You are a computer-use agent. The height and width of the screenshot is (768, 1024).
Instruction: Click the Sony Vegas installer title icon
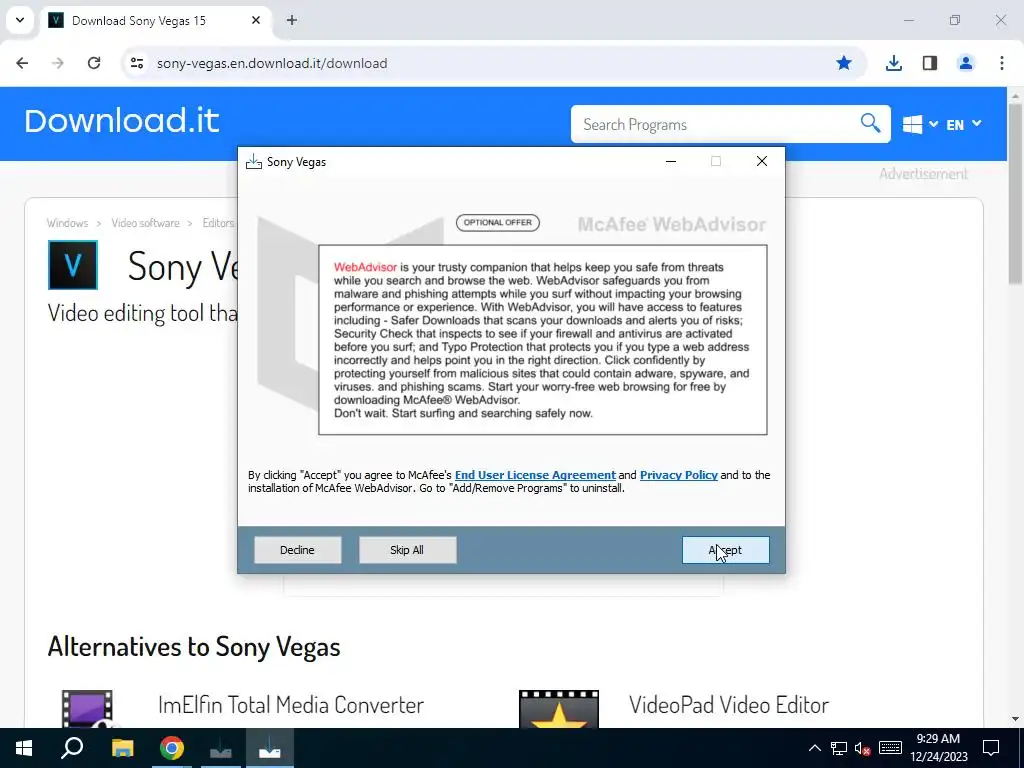(253, 162)
